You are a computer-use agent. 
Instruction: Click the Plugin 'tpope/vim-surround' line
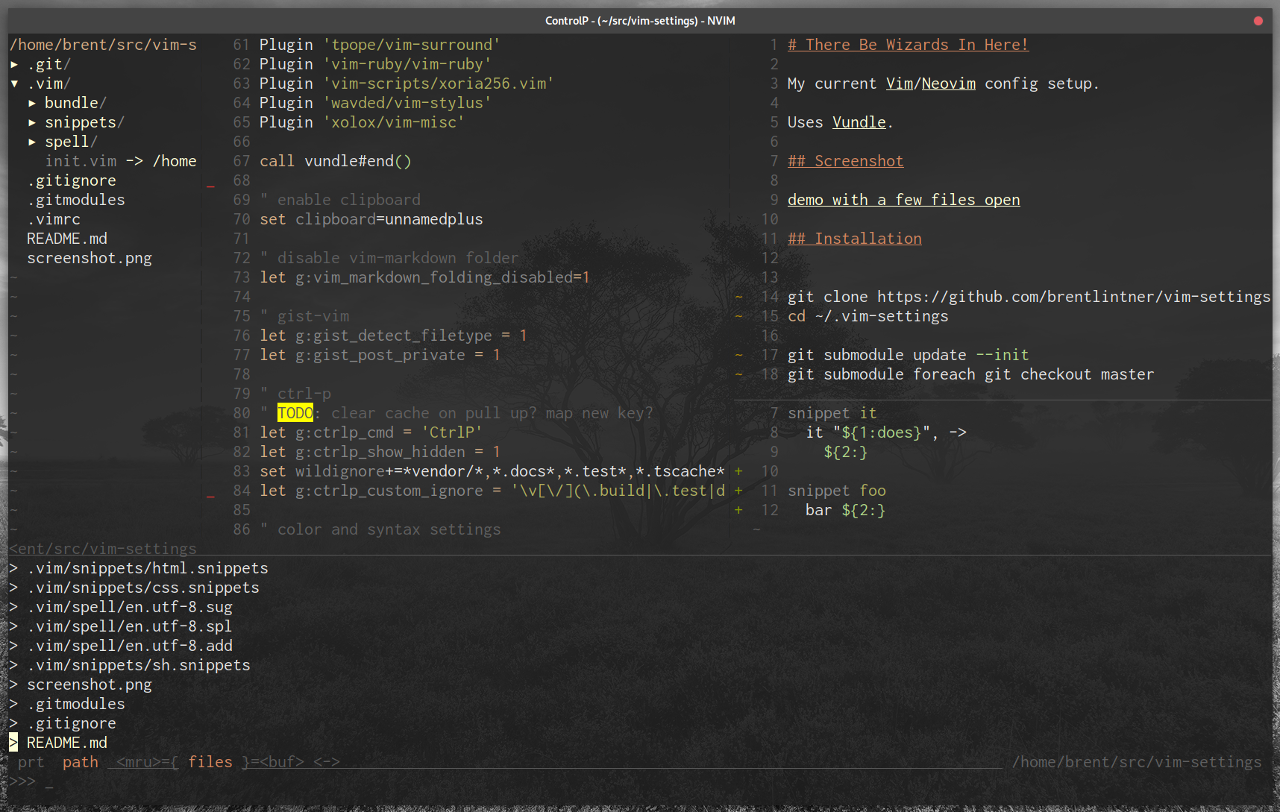tap(380, 45)
